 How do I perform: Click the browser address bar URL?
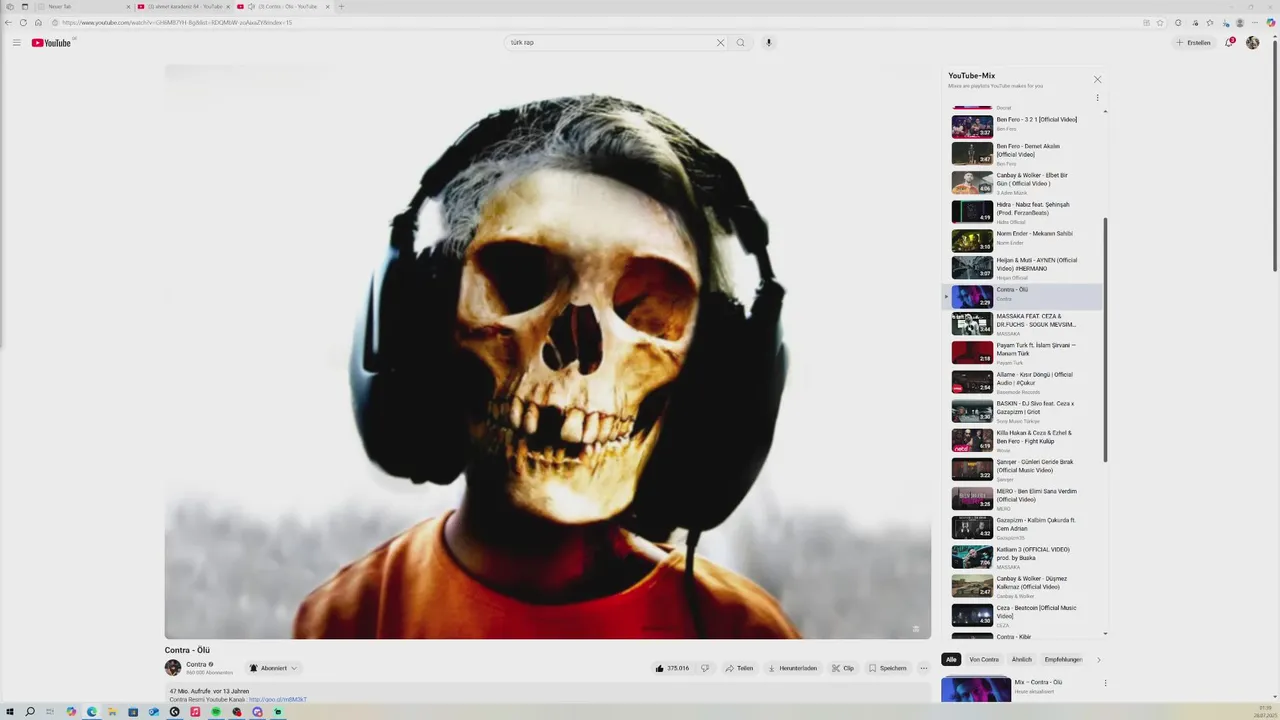point(177,22)
